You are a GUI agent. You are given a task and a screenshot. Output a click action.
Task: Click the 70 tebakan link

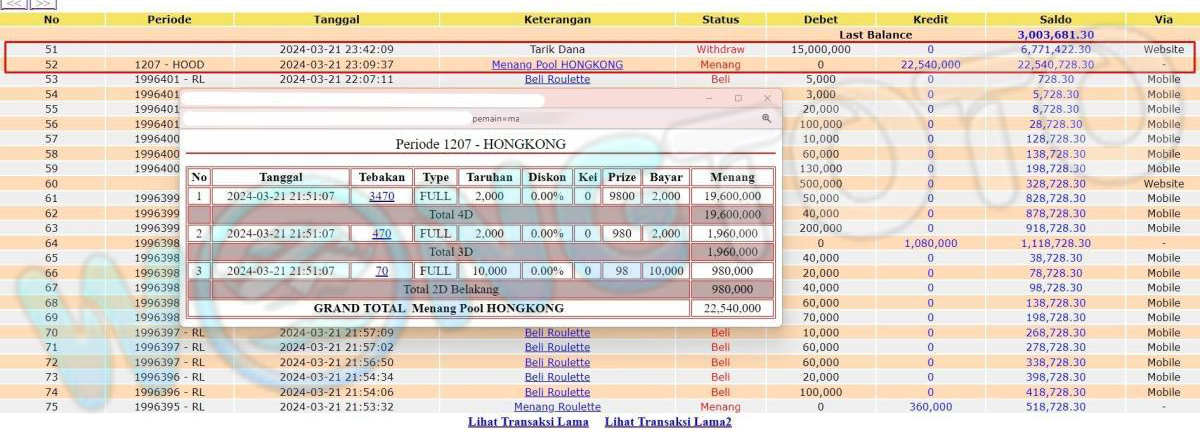pyautogui.click(x=381, y=271)
